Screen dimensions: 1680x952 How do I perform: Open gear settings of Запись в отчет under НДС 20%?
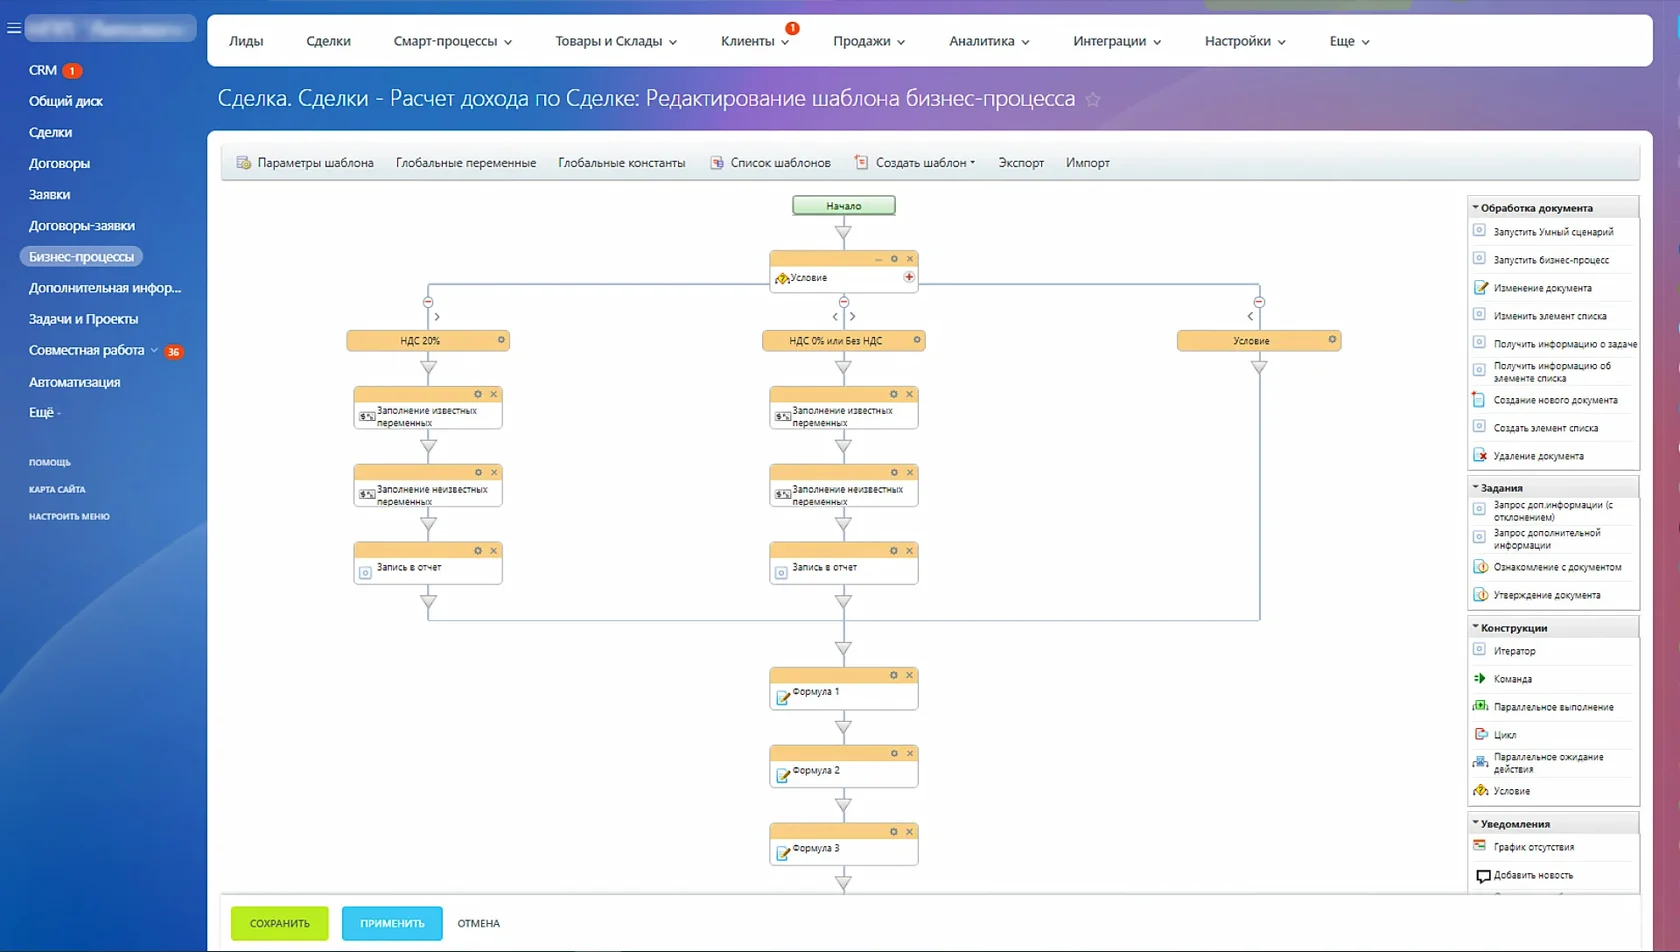[x=478, y=551]
